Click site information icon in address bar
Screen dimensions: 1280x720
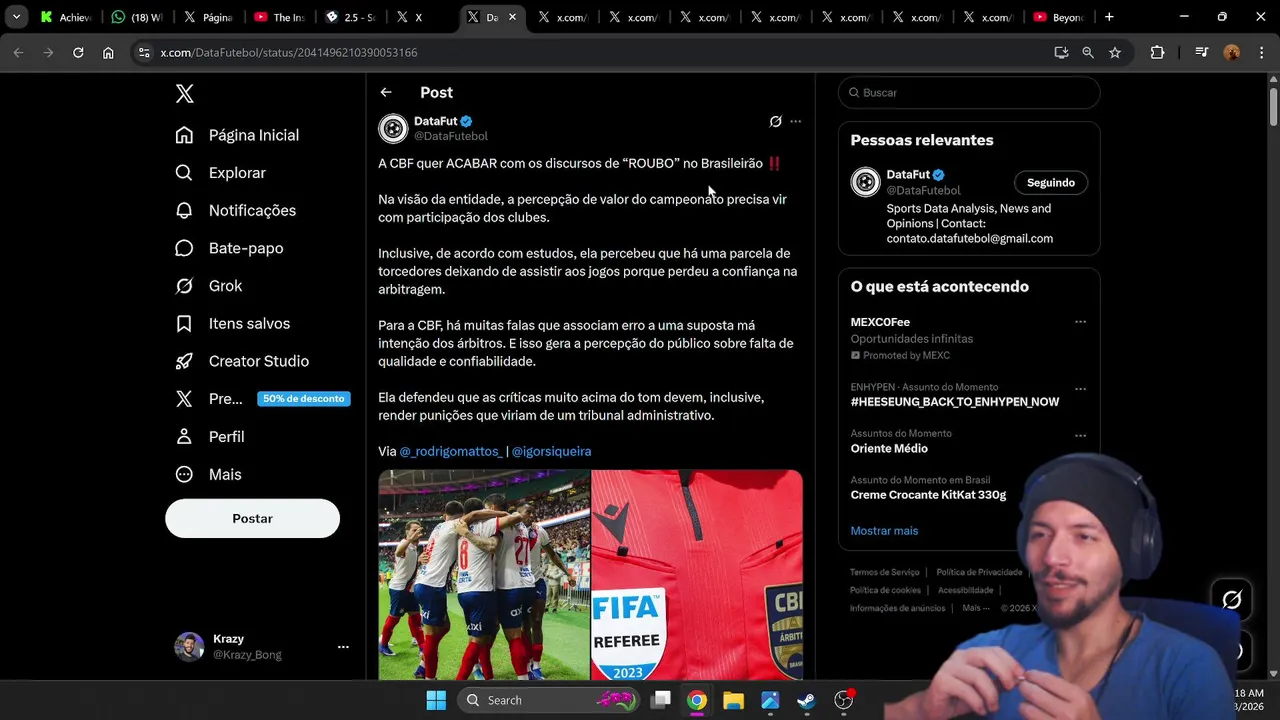[144, 52]
